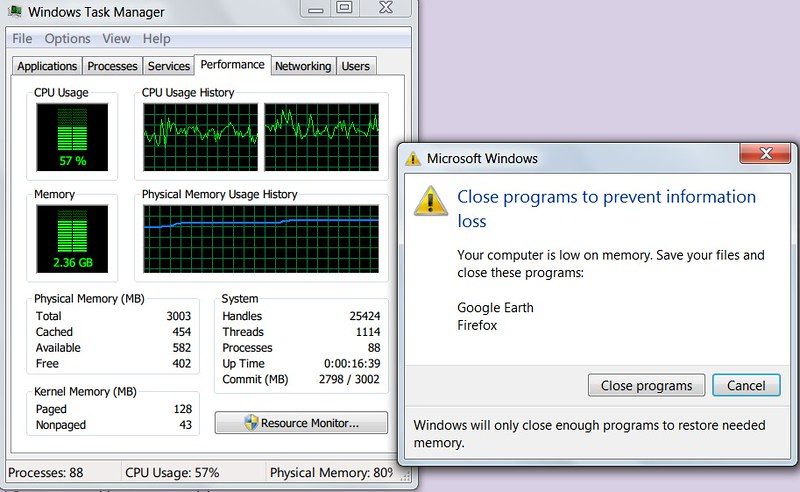The width and height of the screenshot is (800, 492).
Task: Click the shield icon on Resource Monitor
Action: 251,423
